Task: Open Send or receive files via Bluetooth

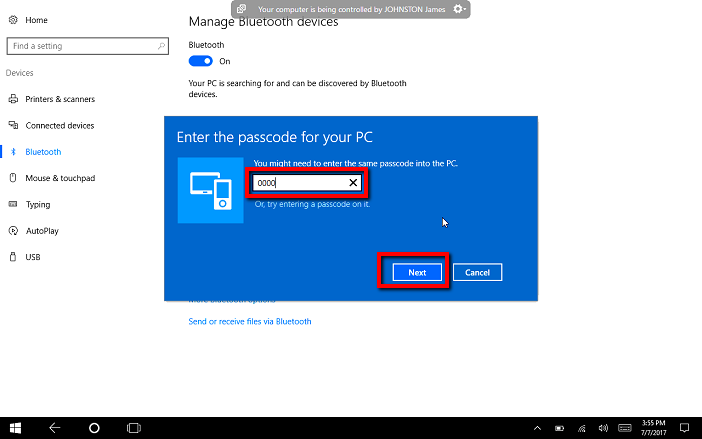Action: tap(249, 321)
